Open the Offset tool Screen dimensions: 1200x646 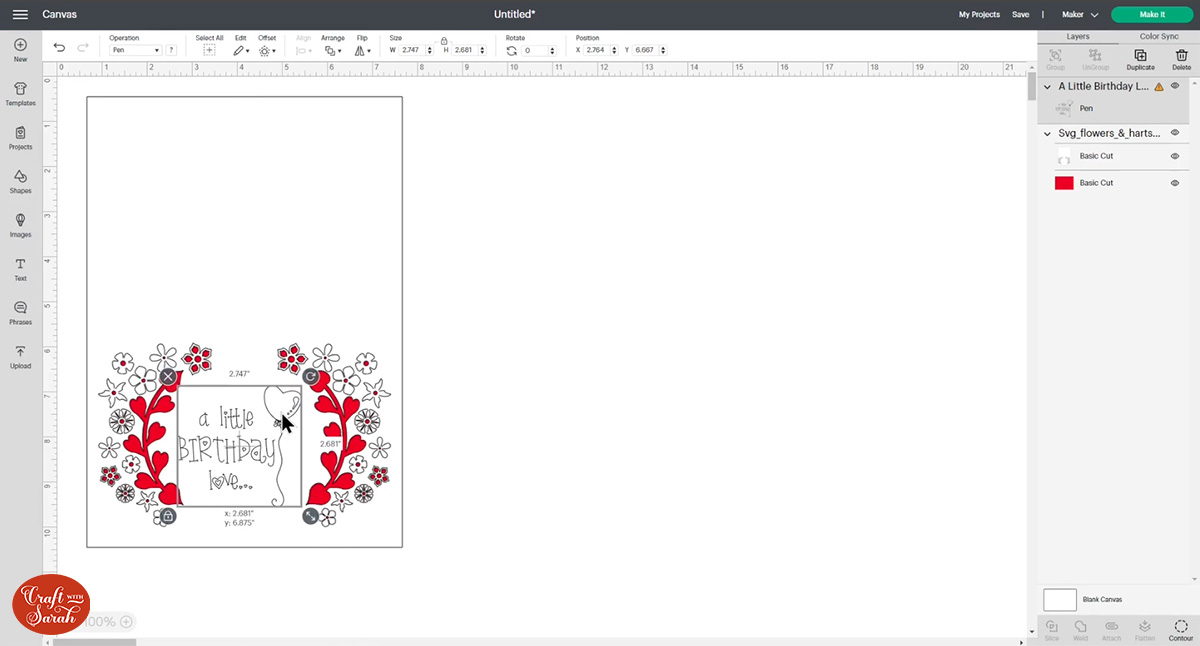point(266,49)
